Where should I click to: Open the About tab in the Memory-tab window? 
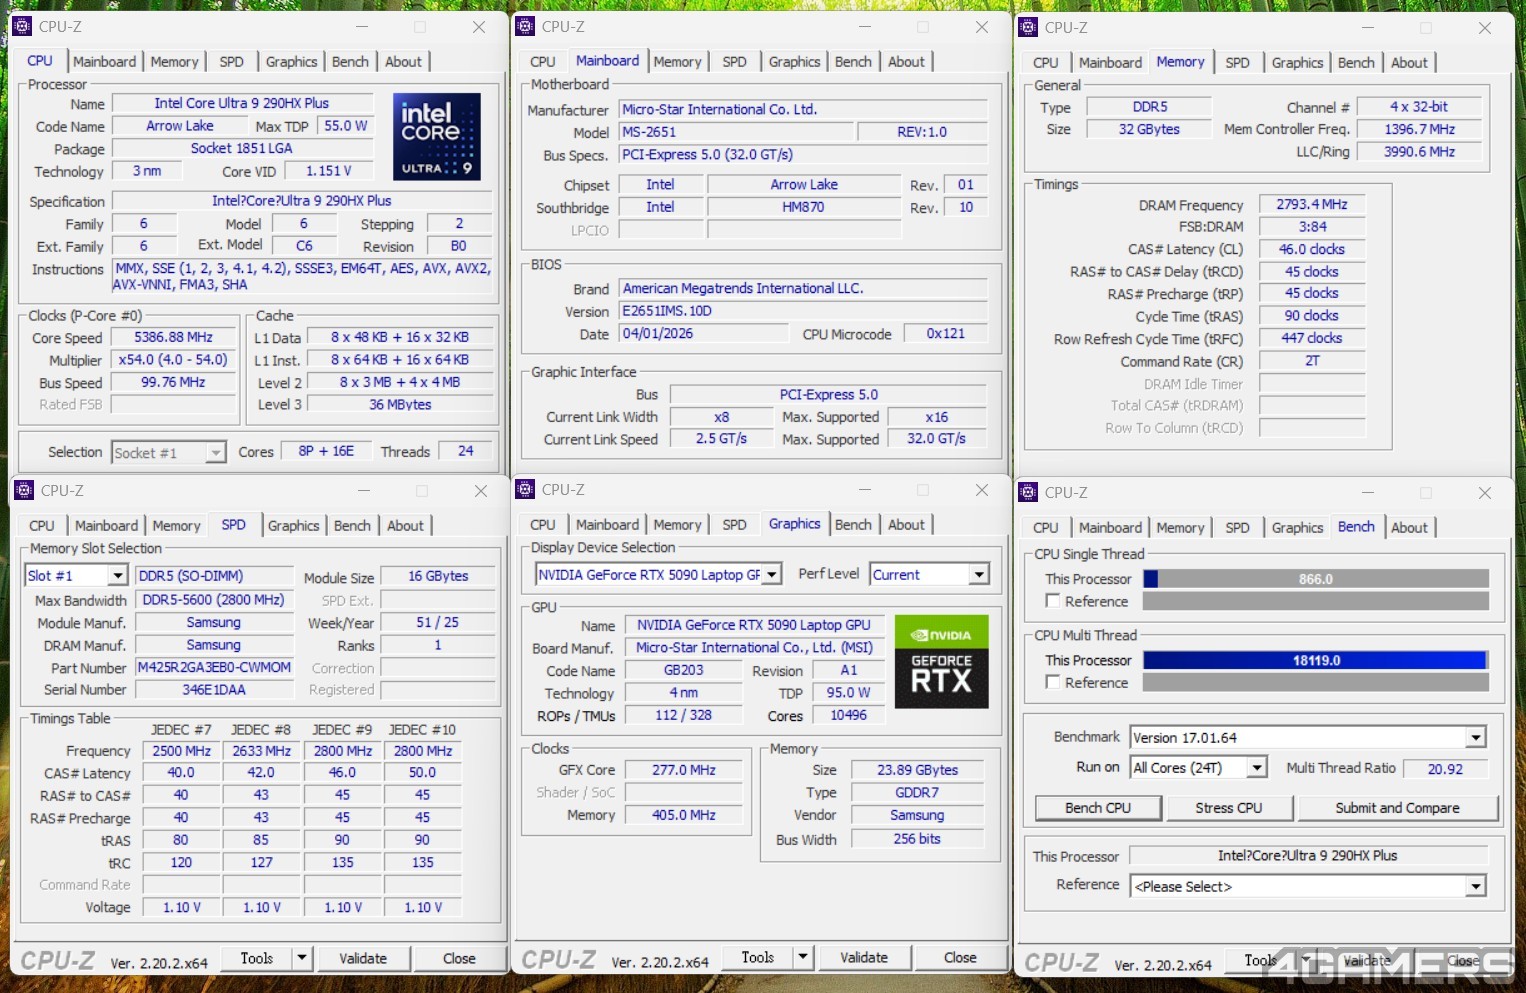(x=1409, y=63)
